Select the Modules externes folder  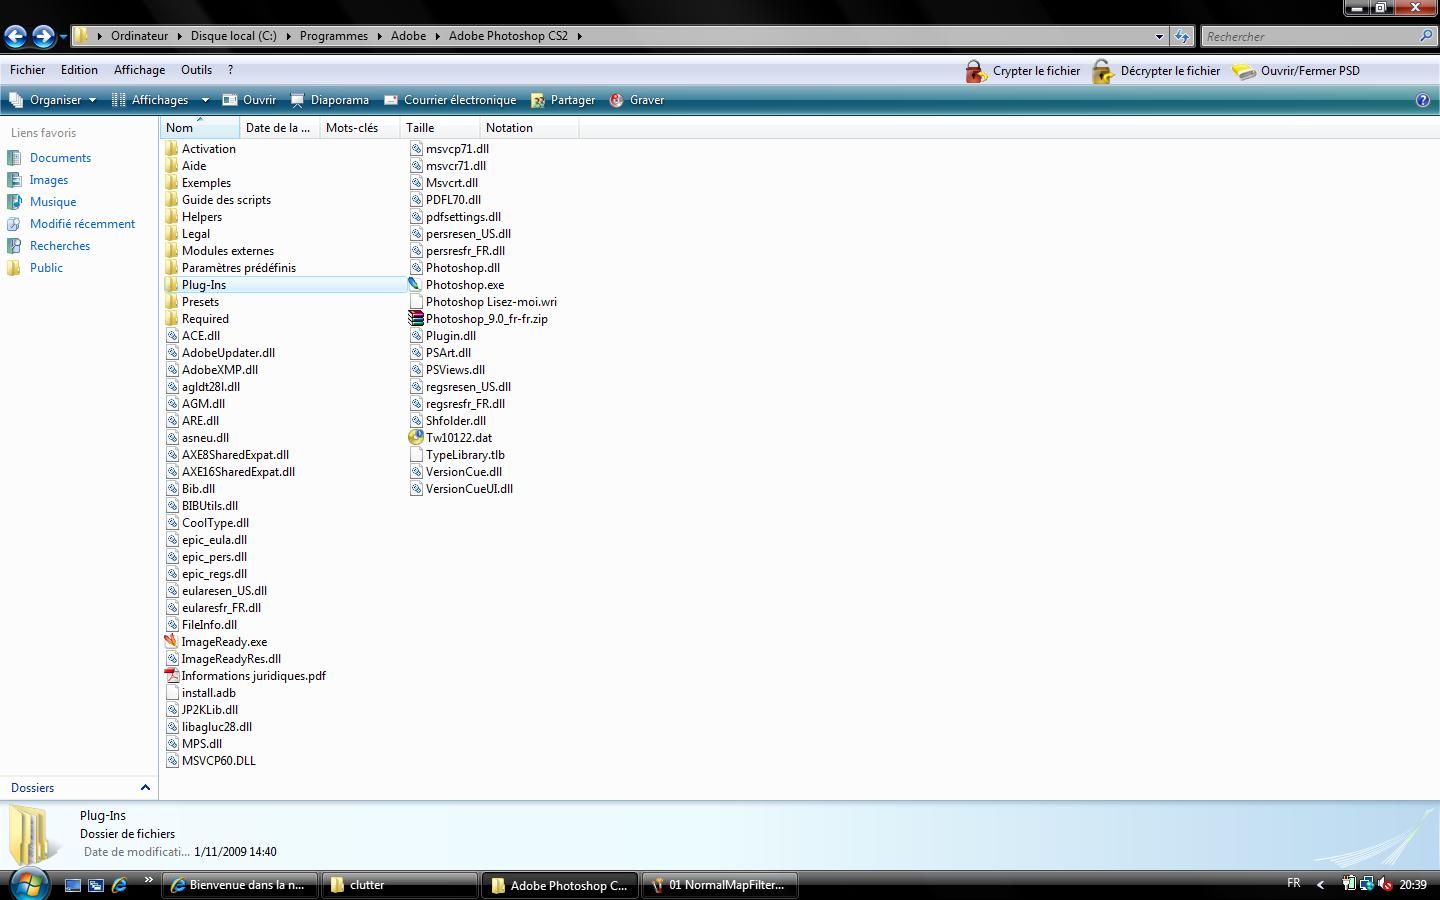219,251
